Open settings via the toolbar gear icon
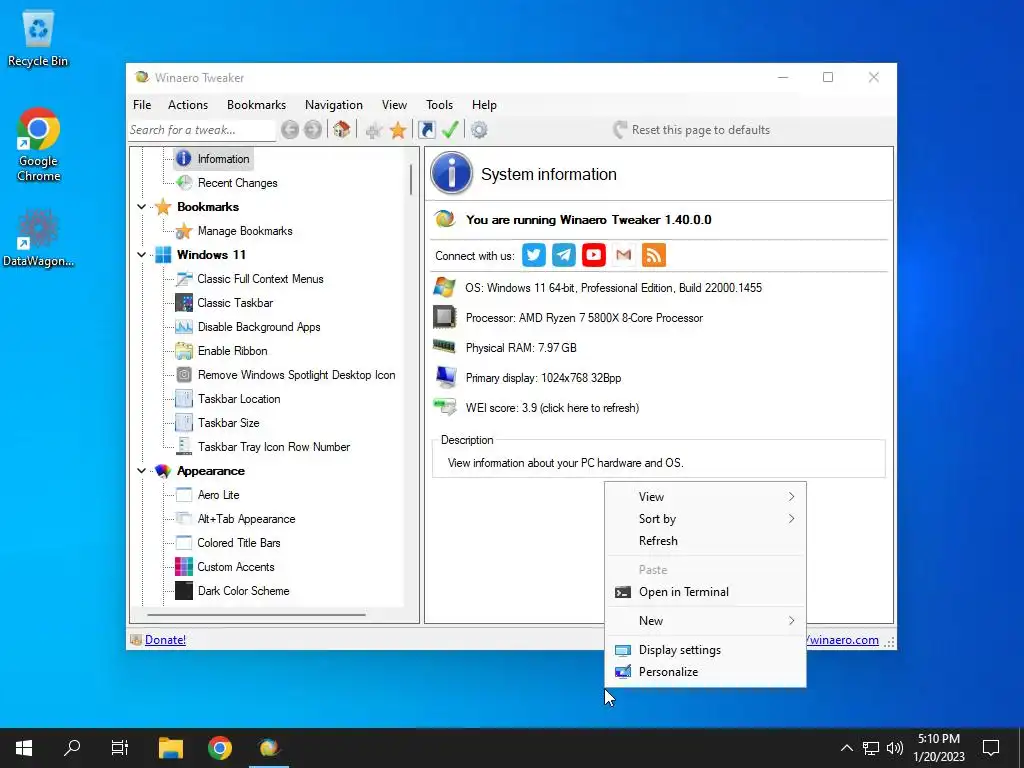The width and height of the screenshot is (1024, 768). click(479, 130)
